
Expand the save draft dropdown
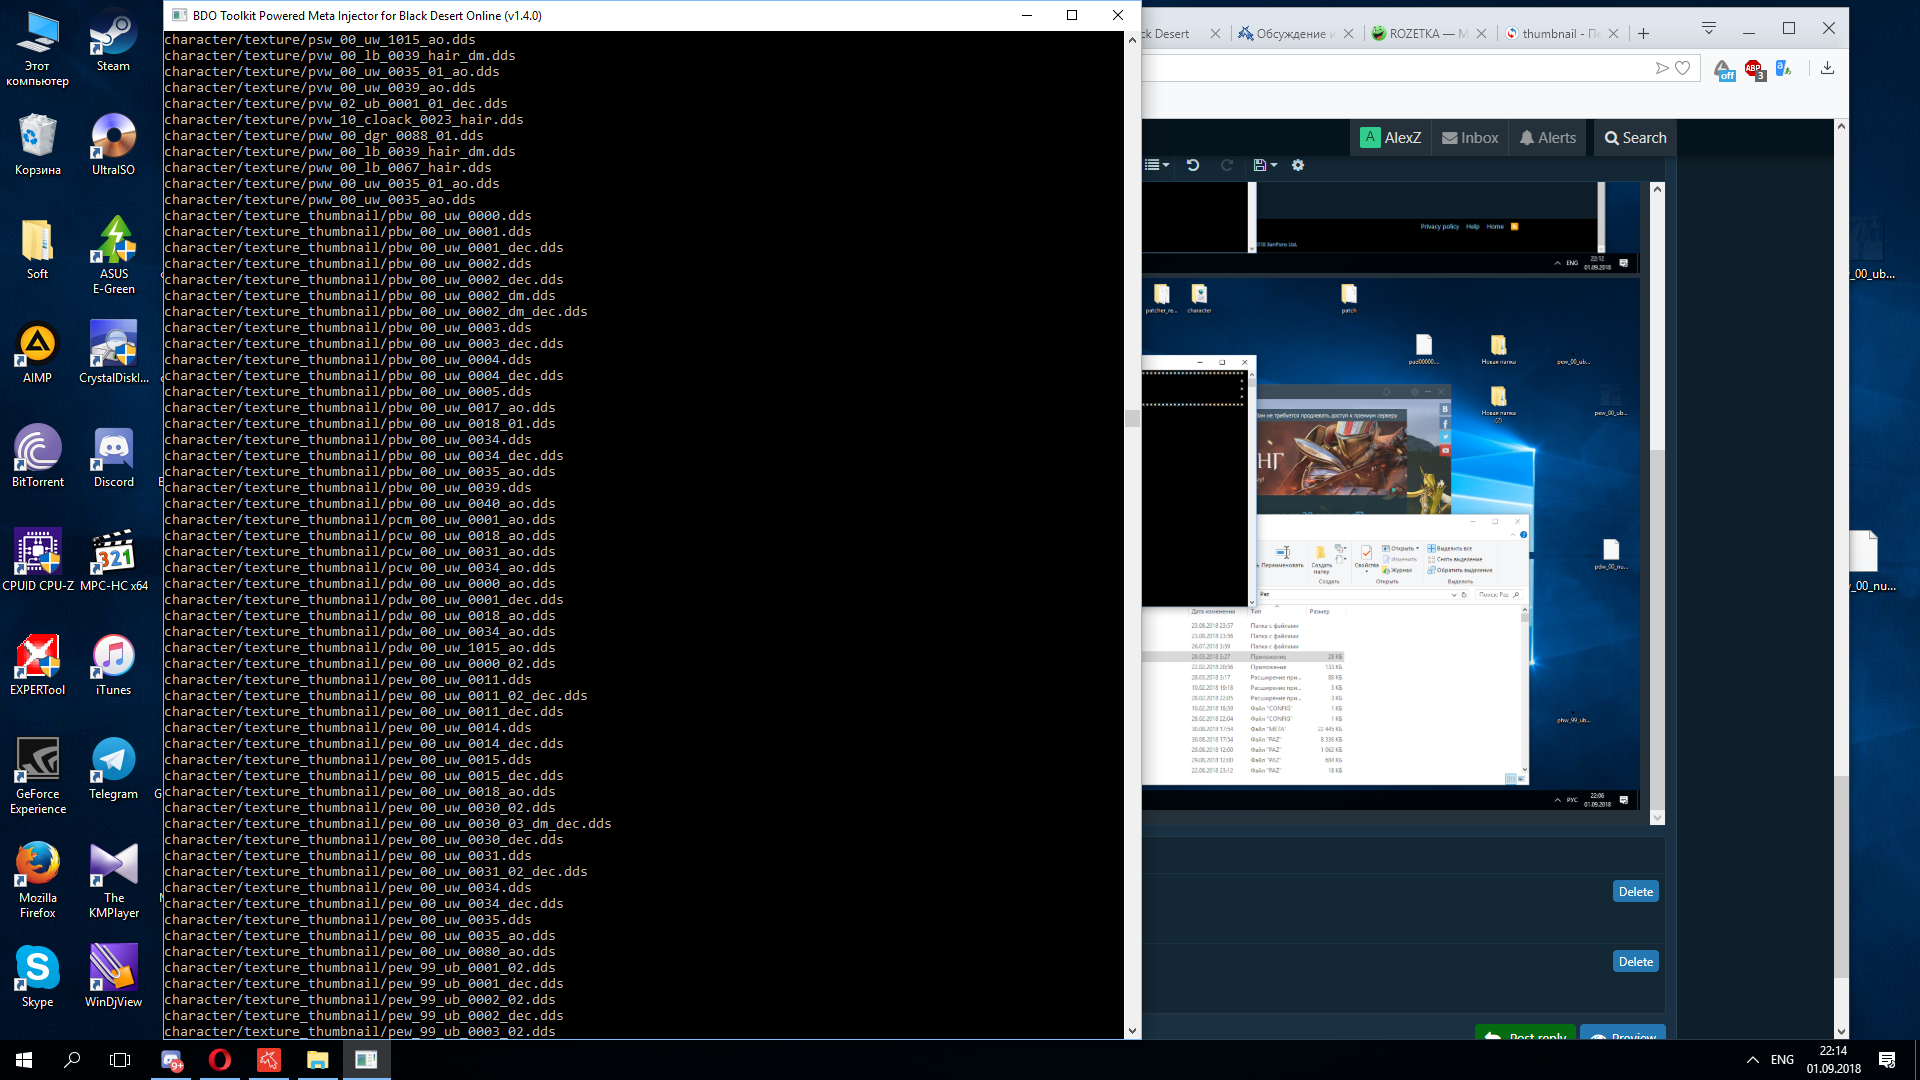[1265, 165]
